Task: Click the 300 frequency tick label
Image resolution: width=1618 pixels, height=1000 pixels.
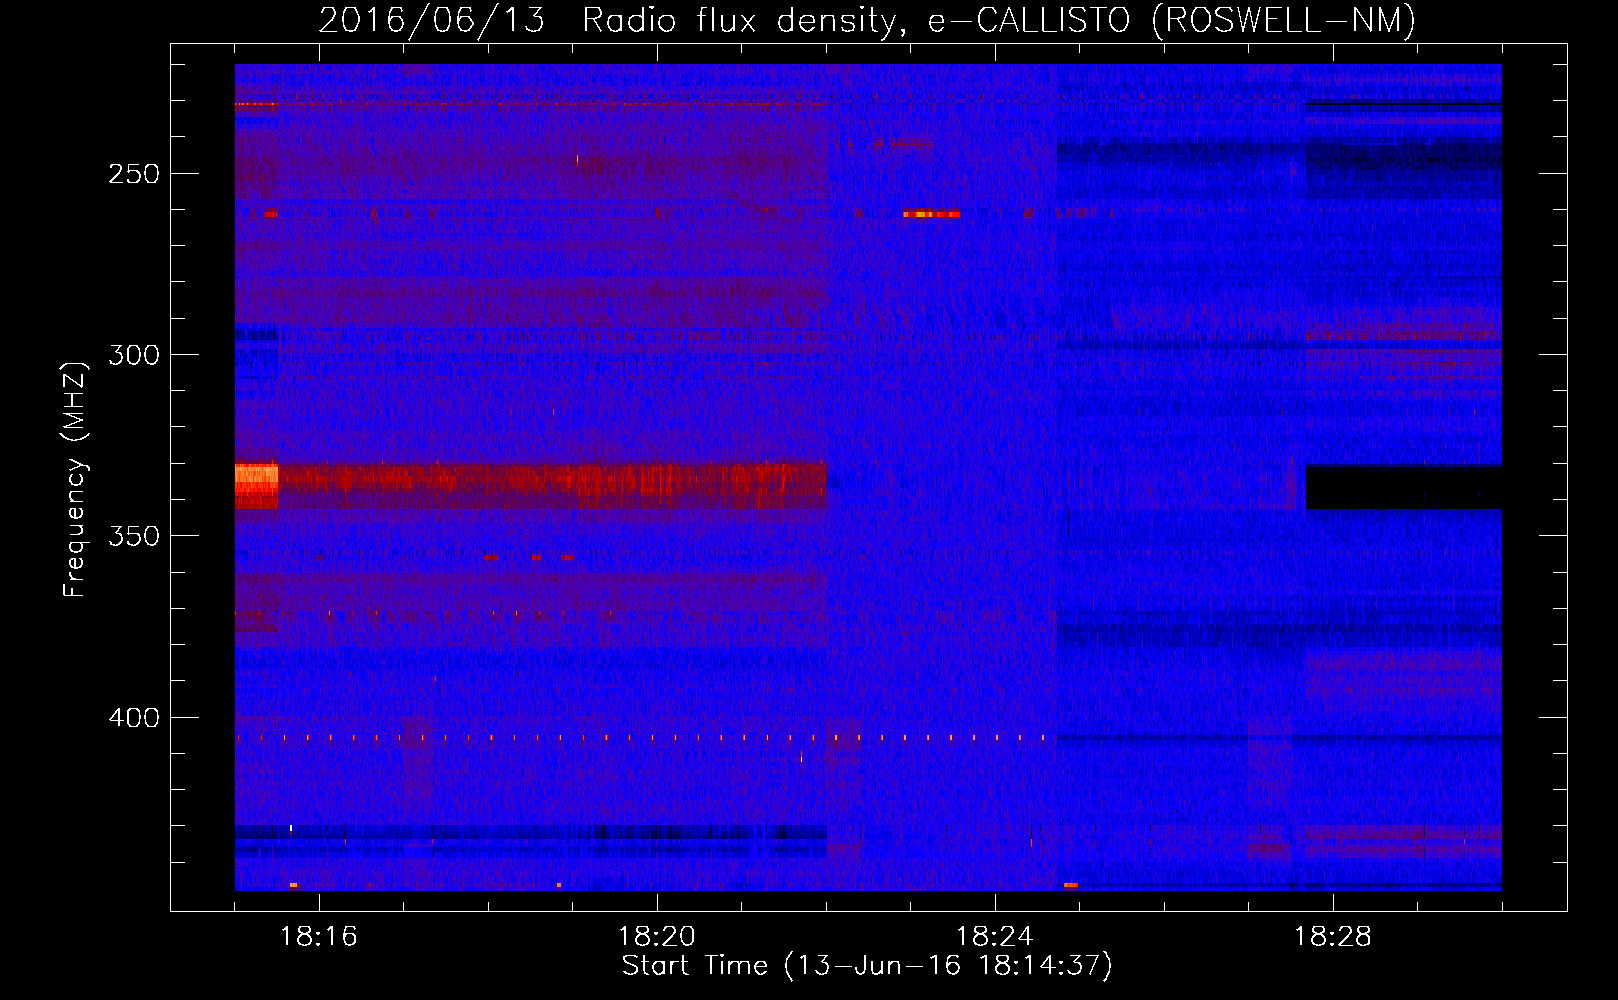Action: (134, 355)
